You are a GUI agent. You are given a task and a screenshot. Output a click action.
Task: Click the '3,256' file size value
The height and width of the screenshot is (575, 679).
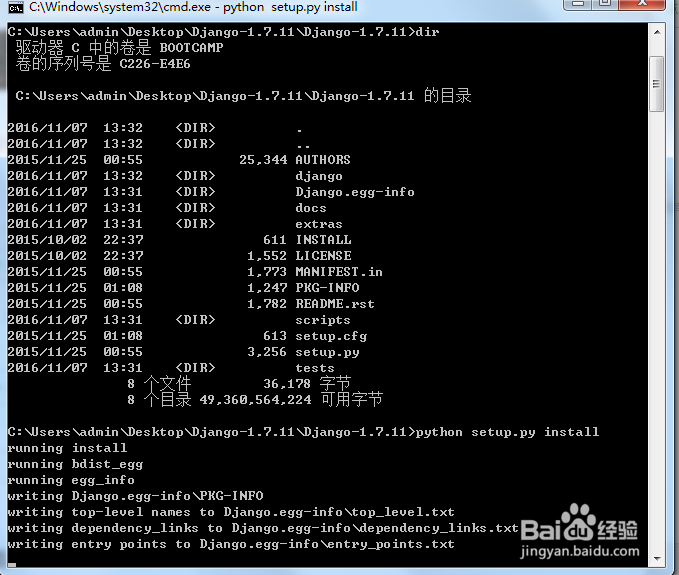pyautogui.click(x=267, y=352)
